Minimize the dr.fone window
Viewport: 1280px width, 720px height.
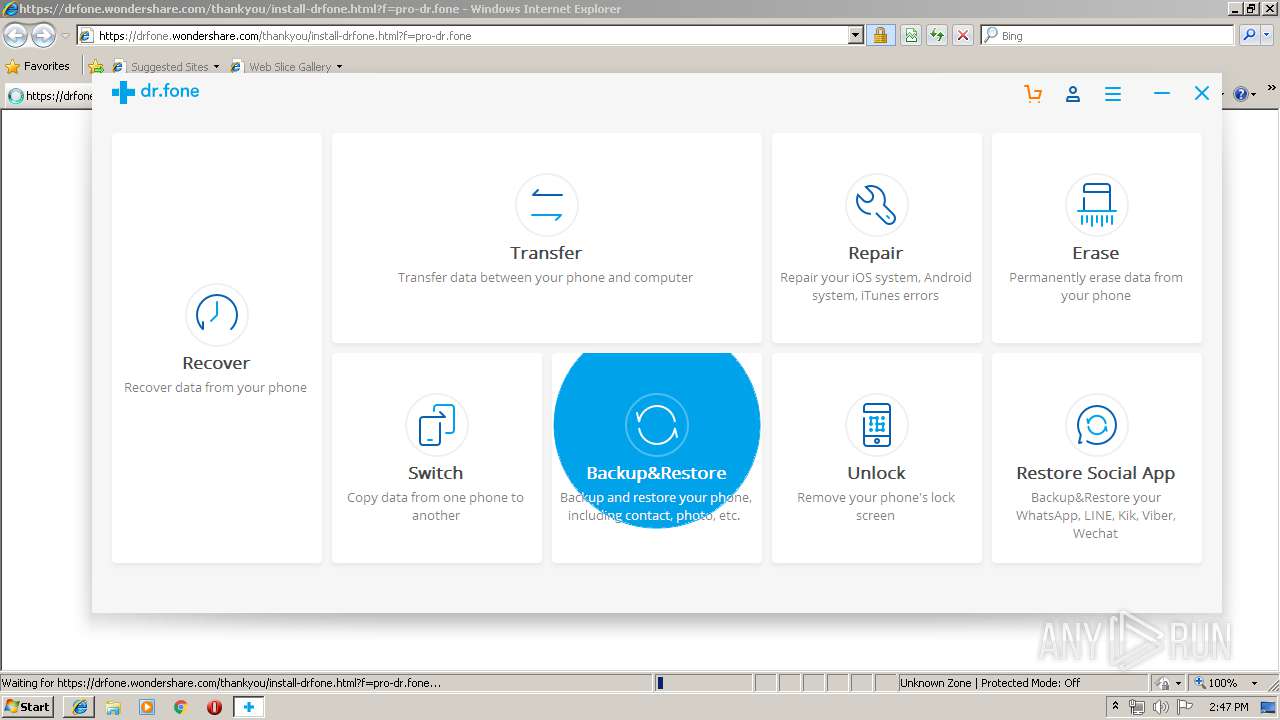tap(1161, 93)
